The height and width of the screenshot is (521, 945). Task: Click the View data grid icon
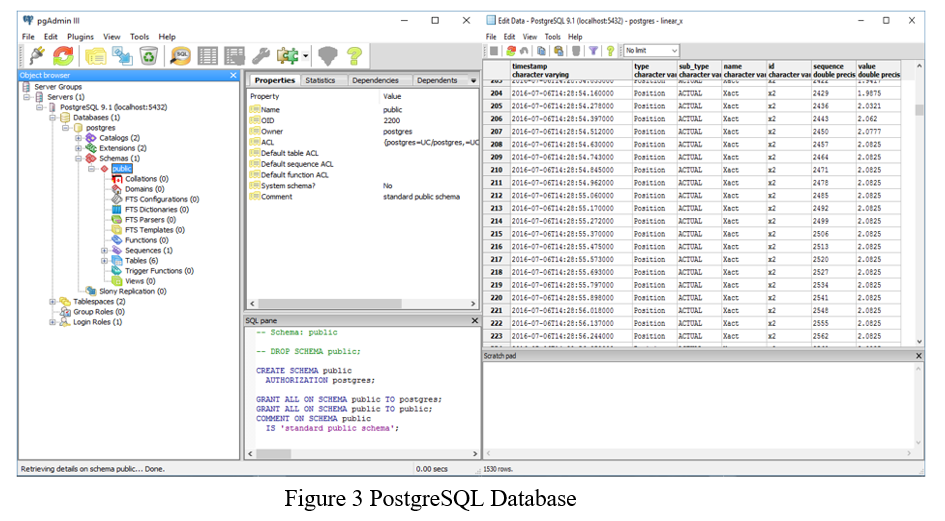(207, 56)
